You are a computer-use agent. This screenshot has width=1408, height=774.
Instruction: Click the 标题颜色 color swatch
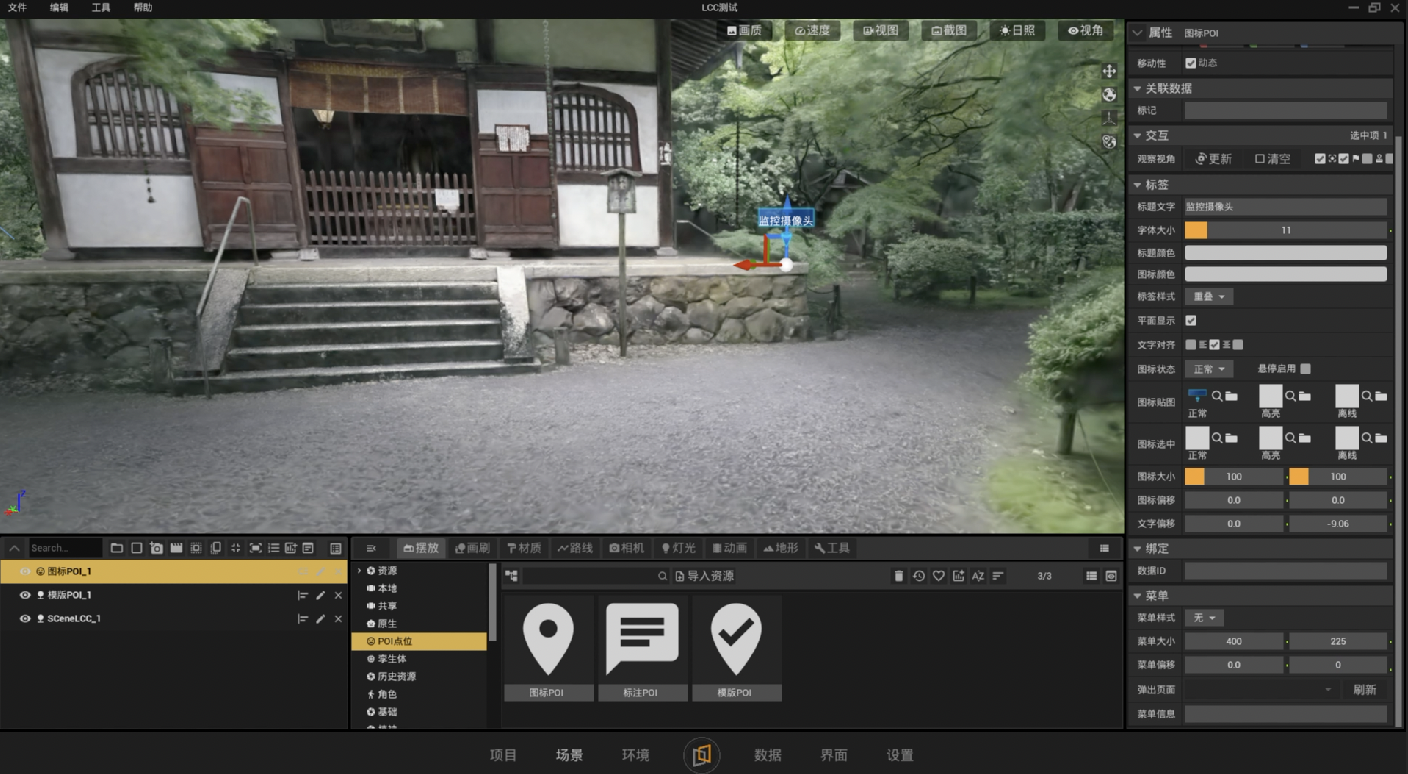[1286, 253]
